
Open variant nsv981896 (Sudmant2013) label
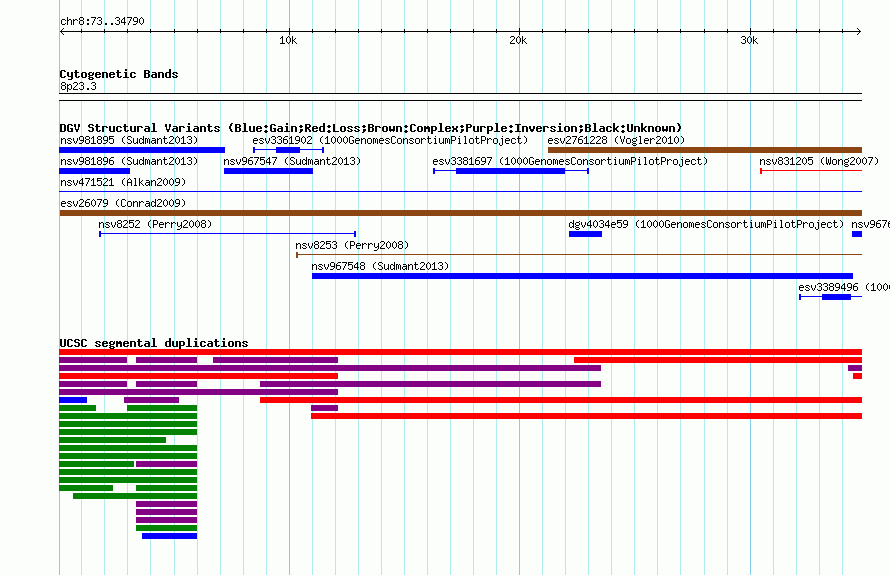tap(129, 161)
